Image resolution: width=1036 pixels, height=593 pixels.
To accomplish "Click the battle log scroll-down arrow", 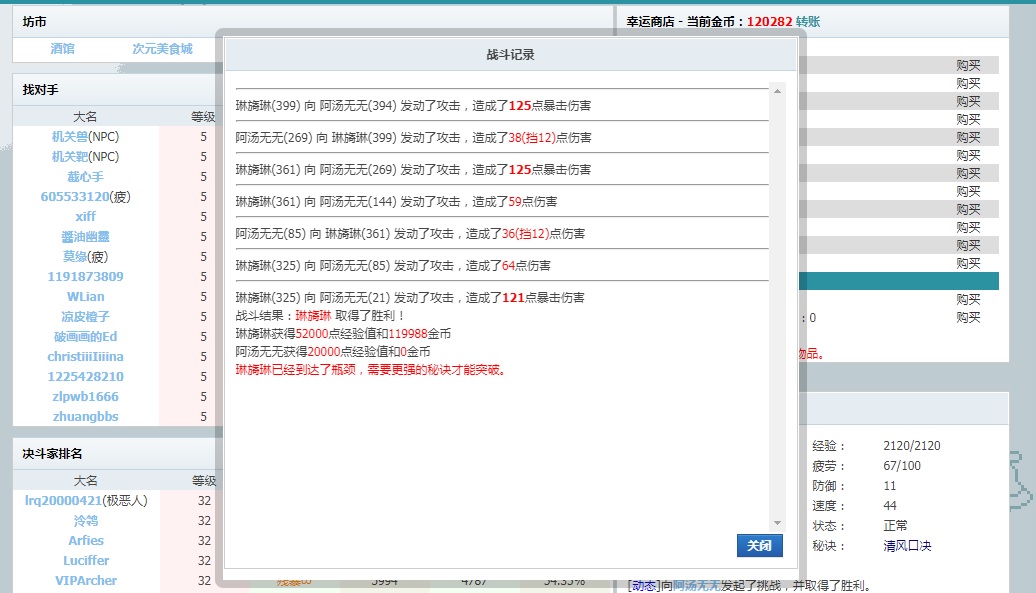I will 778,522.
